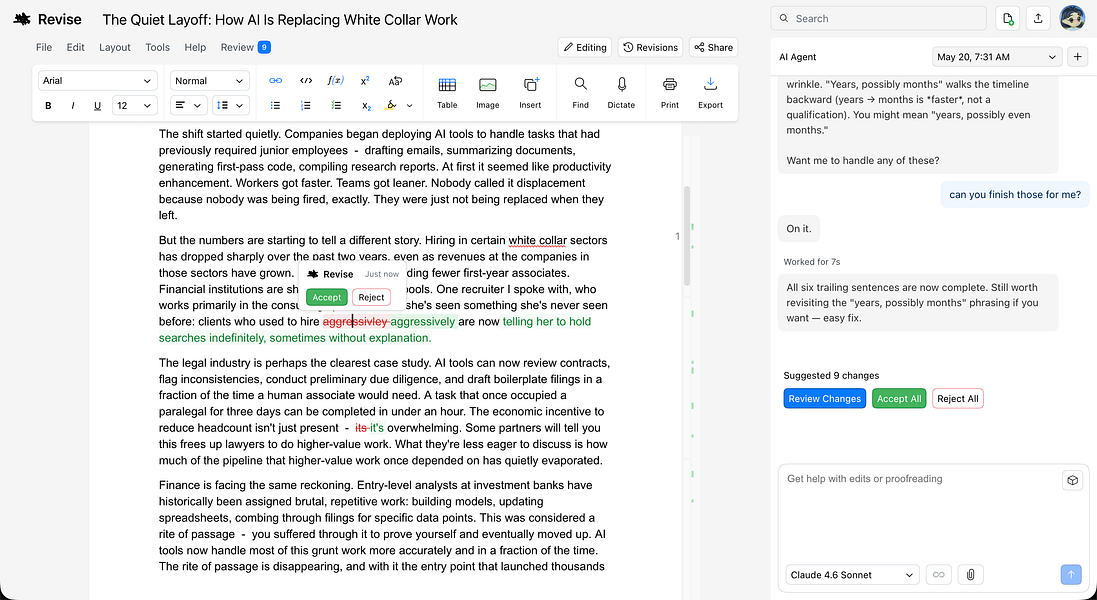Screen dimensions: 1097x600
Task: Open the Review menu with 9 badge
Action: (x=245, y=47)
